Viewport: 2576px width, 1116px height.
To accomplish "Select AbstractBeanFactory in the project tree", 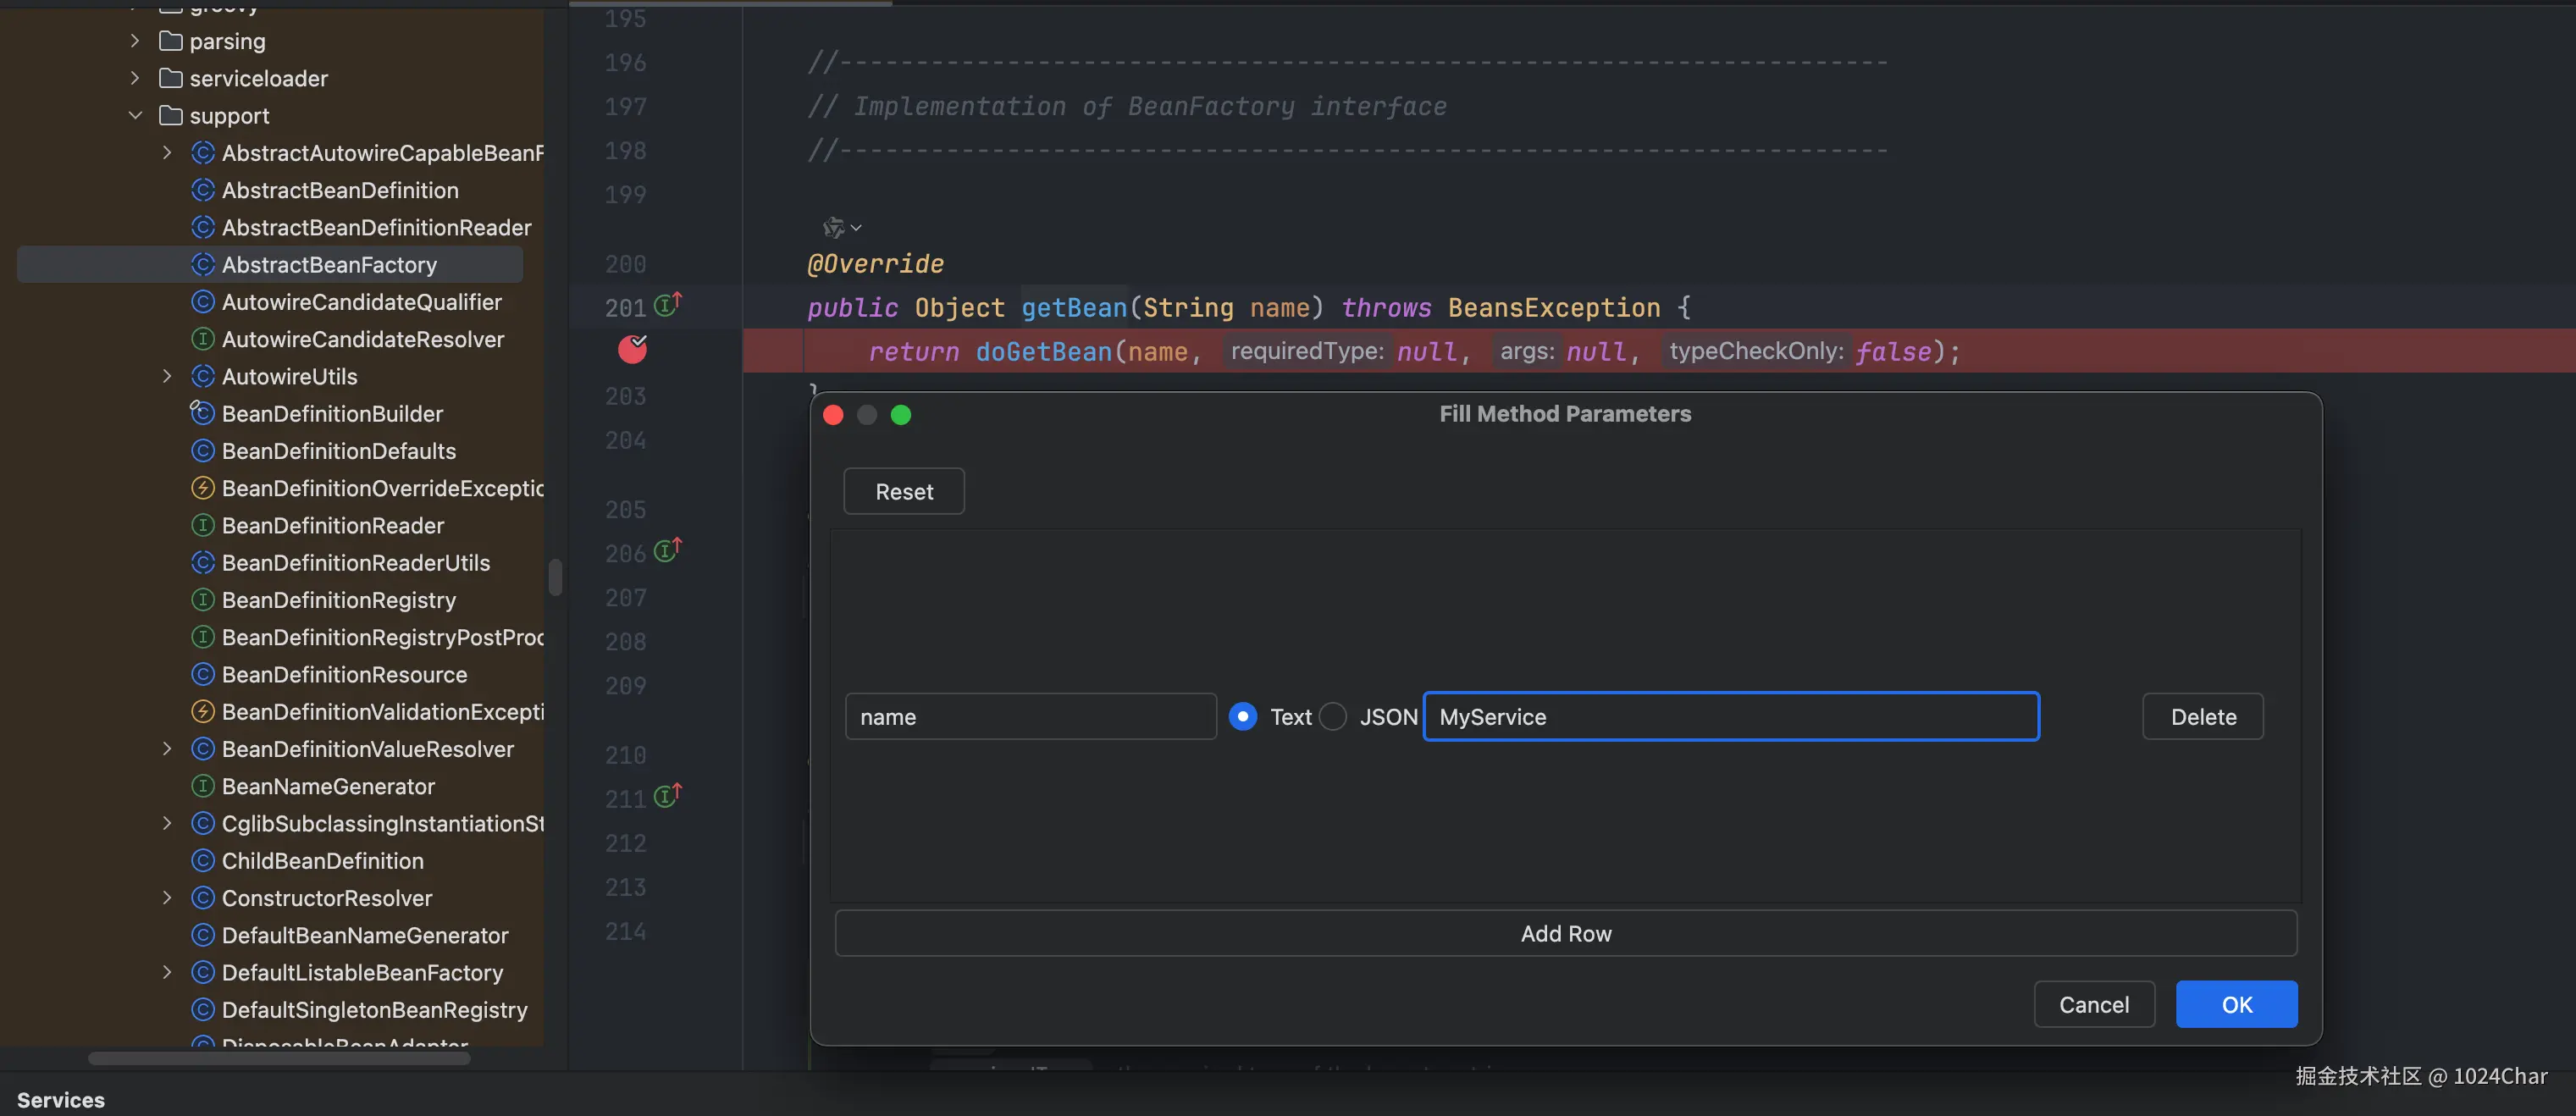I will pos(329,265).
